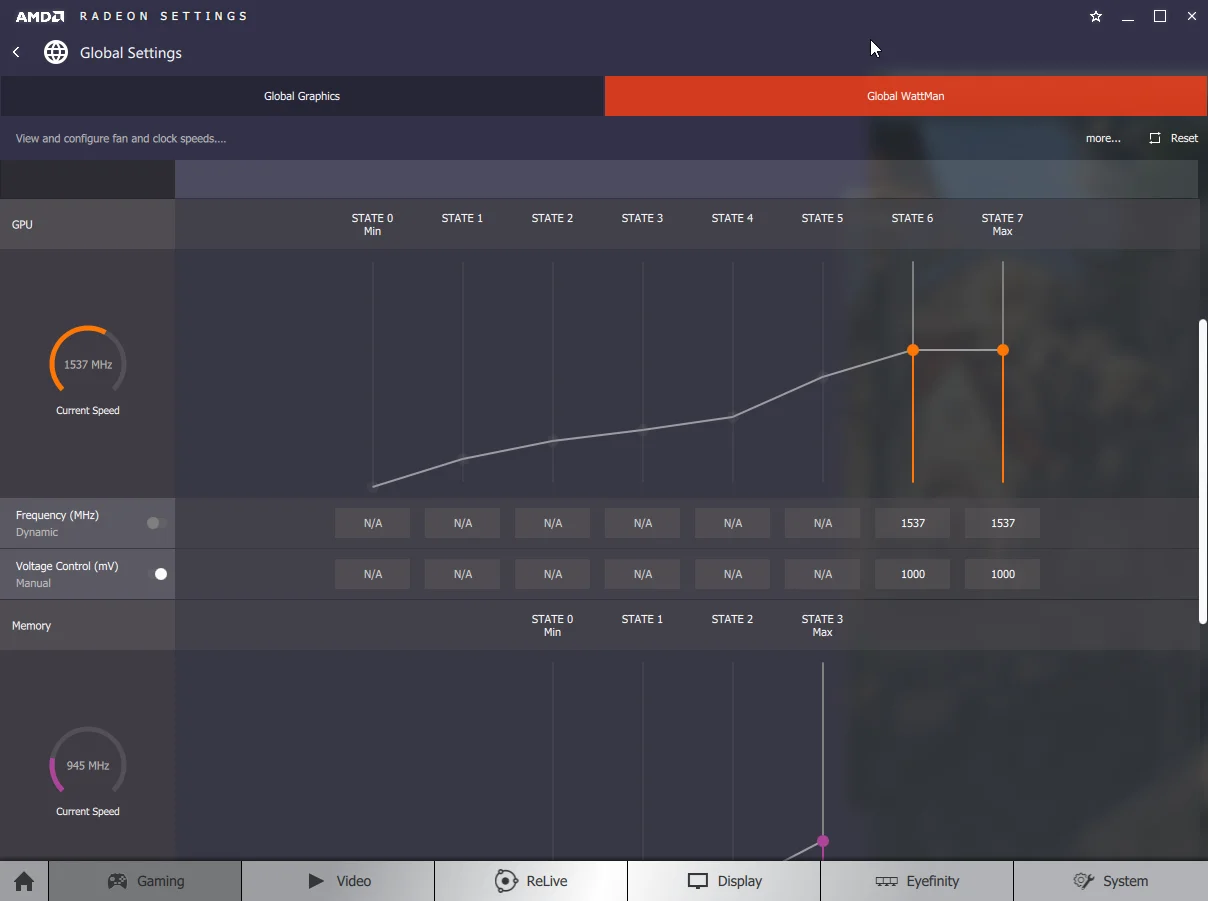The width and height of the screenshot is (1208, 901).
Task: Click the GPU State 7 Max frequency point
Action: pyautogui.click(x=1003, y=350)
